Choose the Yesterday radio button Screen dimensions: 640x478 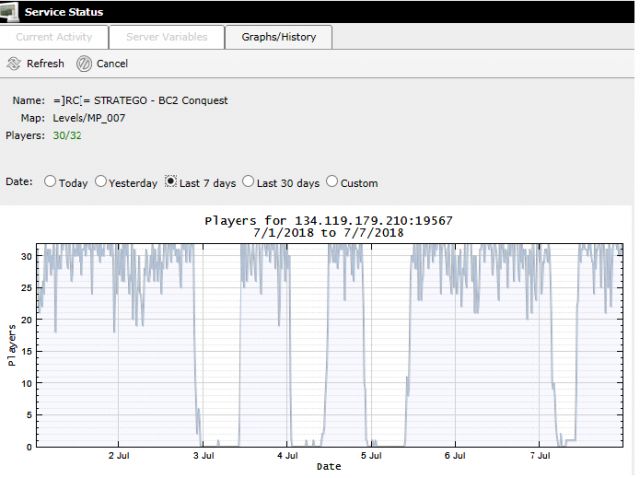(101, 182)
